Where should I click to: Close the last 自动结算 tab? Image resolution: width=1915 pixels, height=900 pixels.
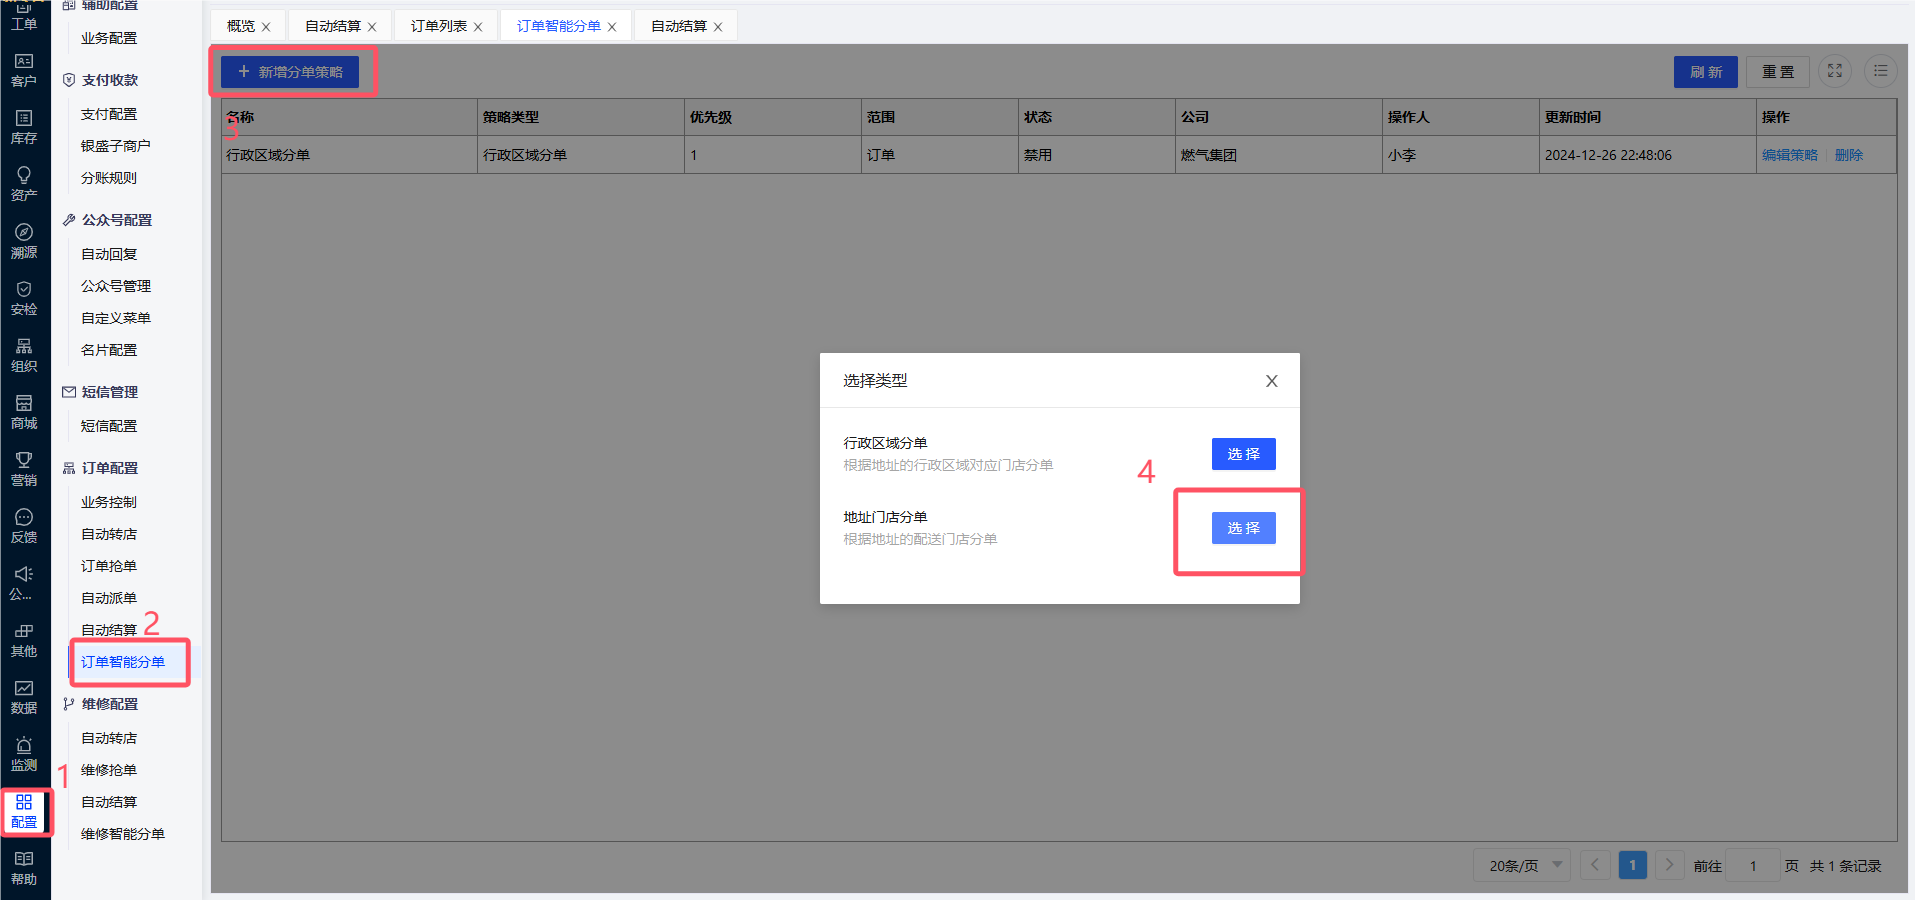click(718, 27)
